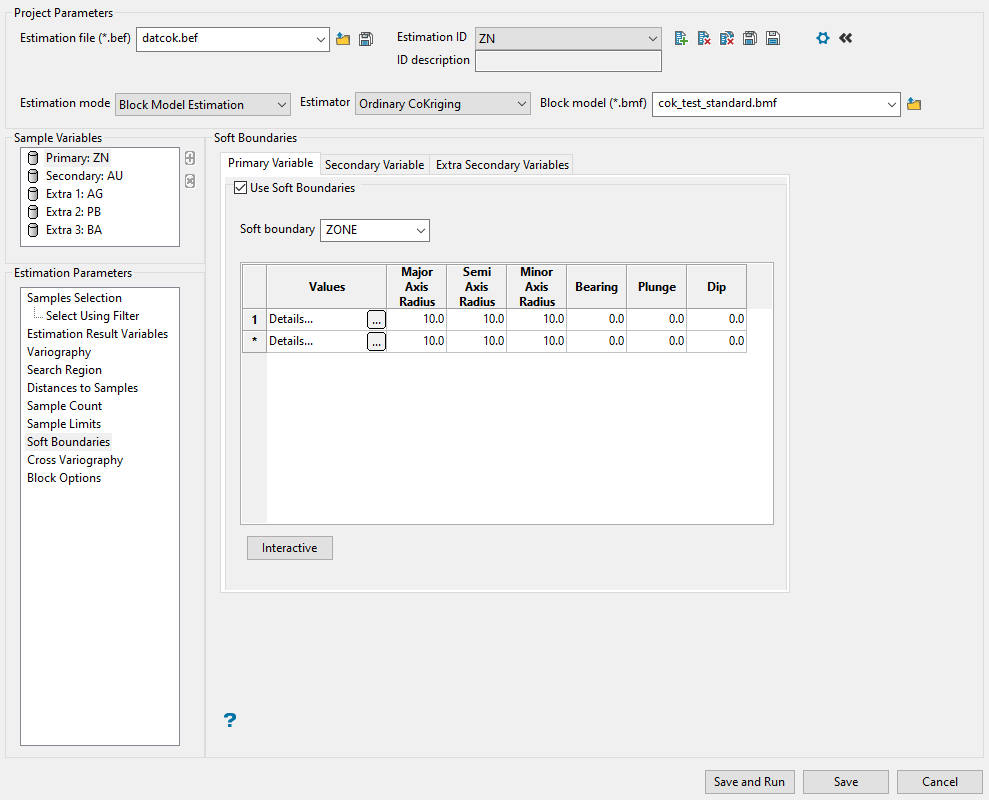Select Cross Variography in Estimation Parameters

75,460
